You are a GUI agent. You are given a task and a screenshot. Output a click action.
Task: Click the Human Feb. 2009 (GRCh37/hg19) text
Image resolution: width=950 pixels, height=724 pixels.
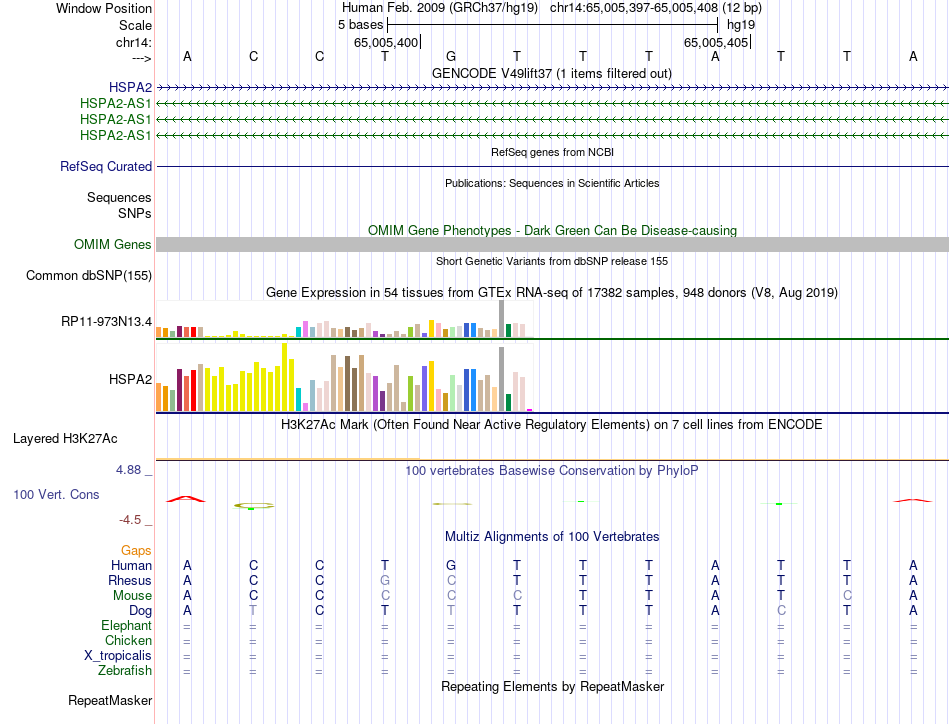(440, 8)
